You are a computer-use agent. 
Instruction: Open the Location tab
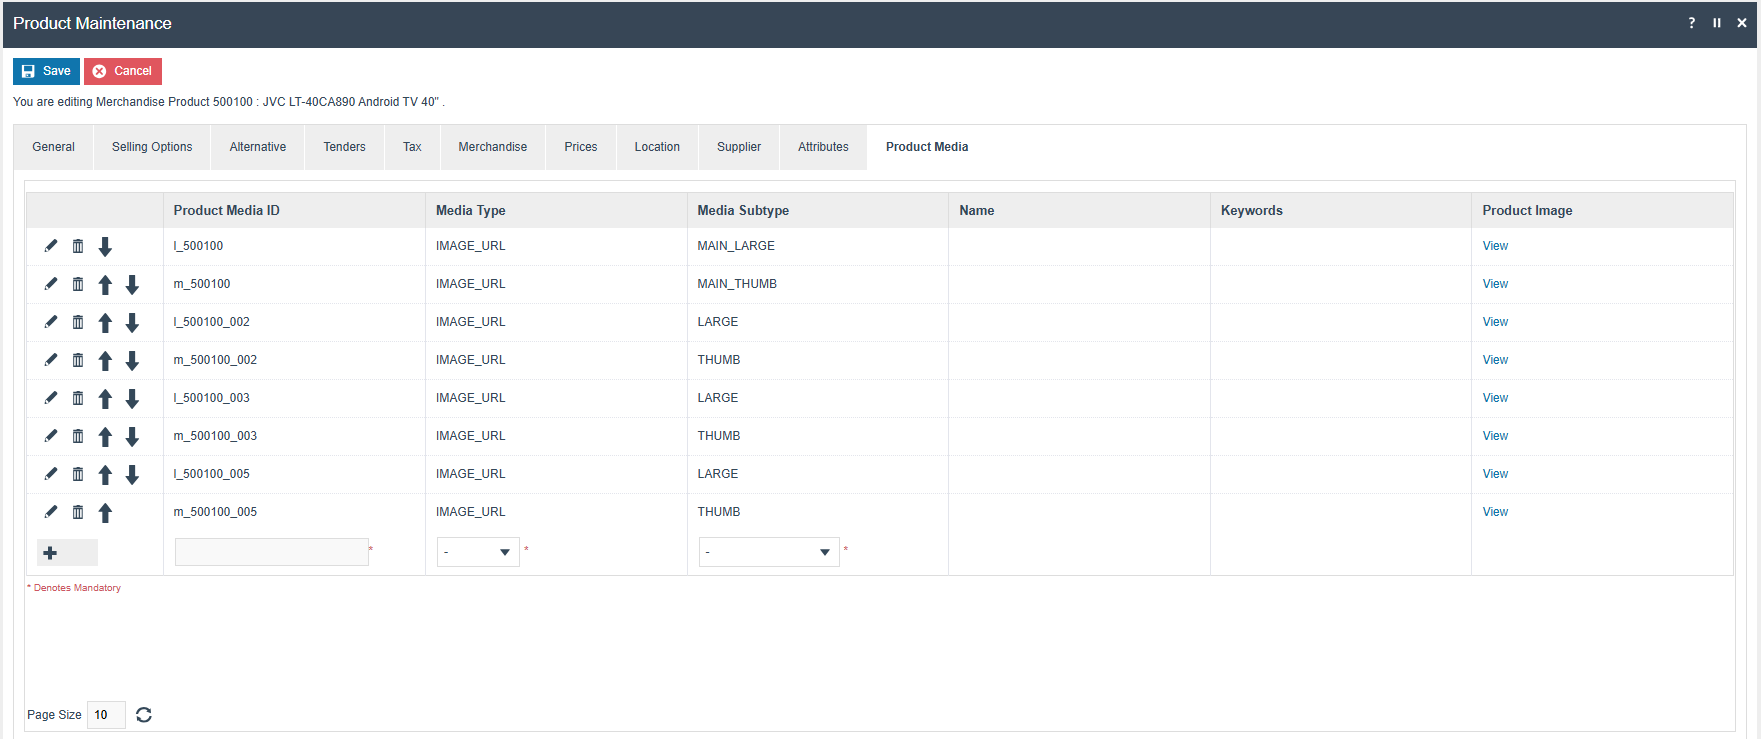[x=657, y=147]
